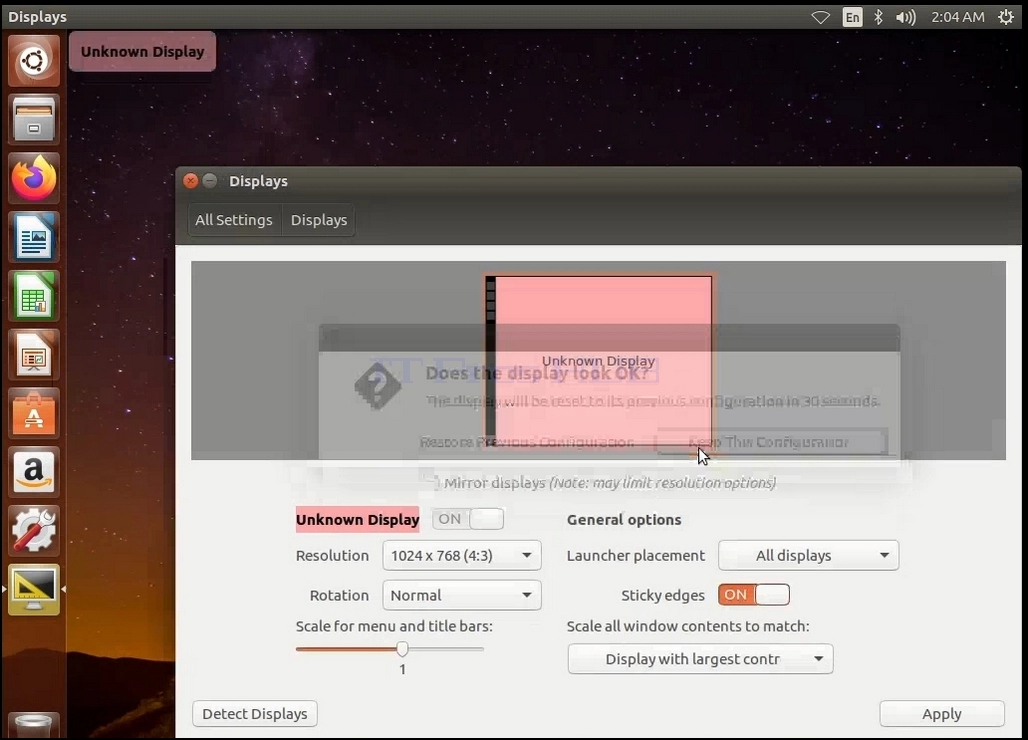Open the Ubuntu Dash search launcher
The image size is (1028, 740).
point(34,61)
